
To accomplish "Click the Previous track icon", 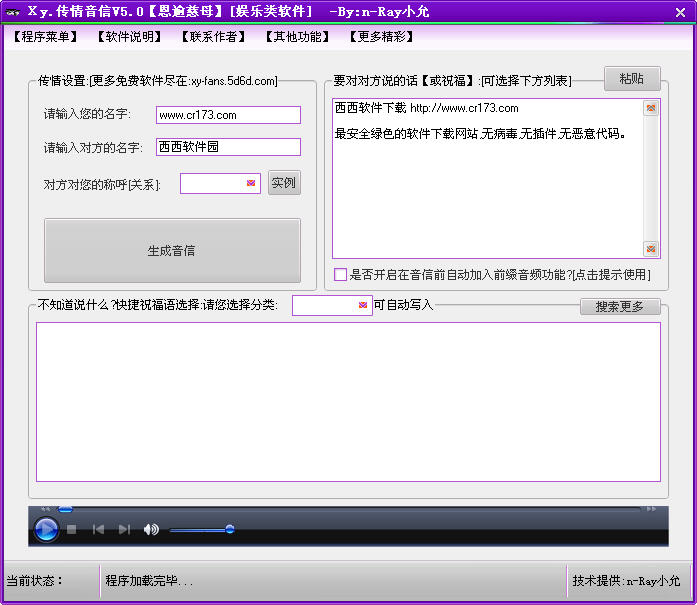I will pos(98,529).
